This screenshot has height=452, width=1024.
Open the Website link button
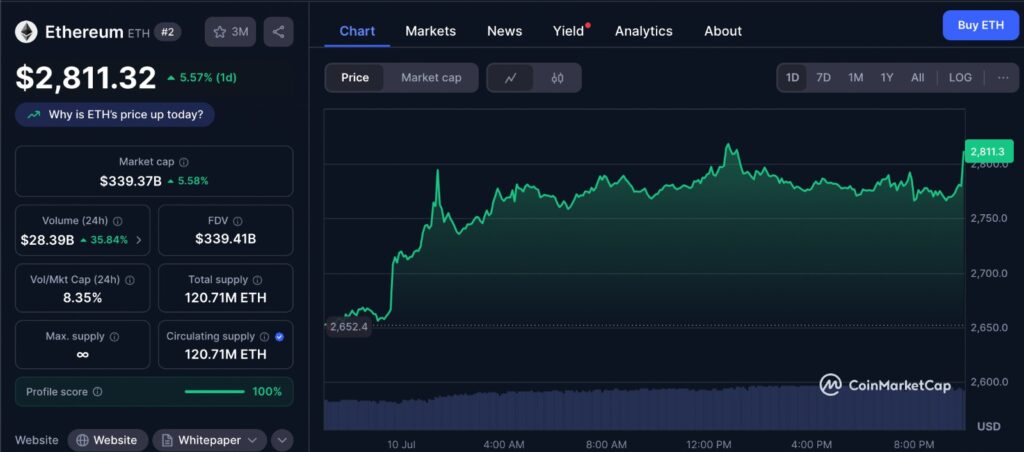[107, 440]
